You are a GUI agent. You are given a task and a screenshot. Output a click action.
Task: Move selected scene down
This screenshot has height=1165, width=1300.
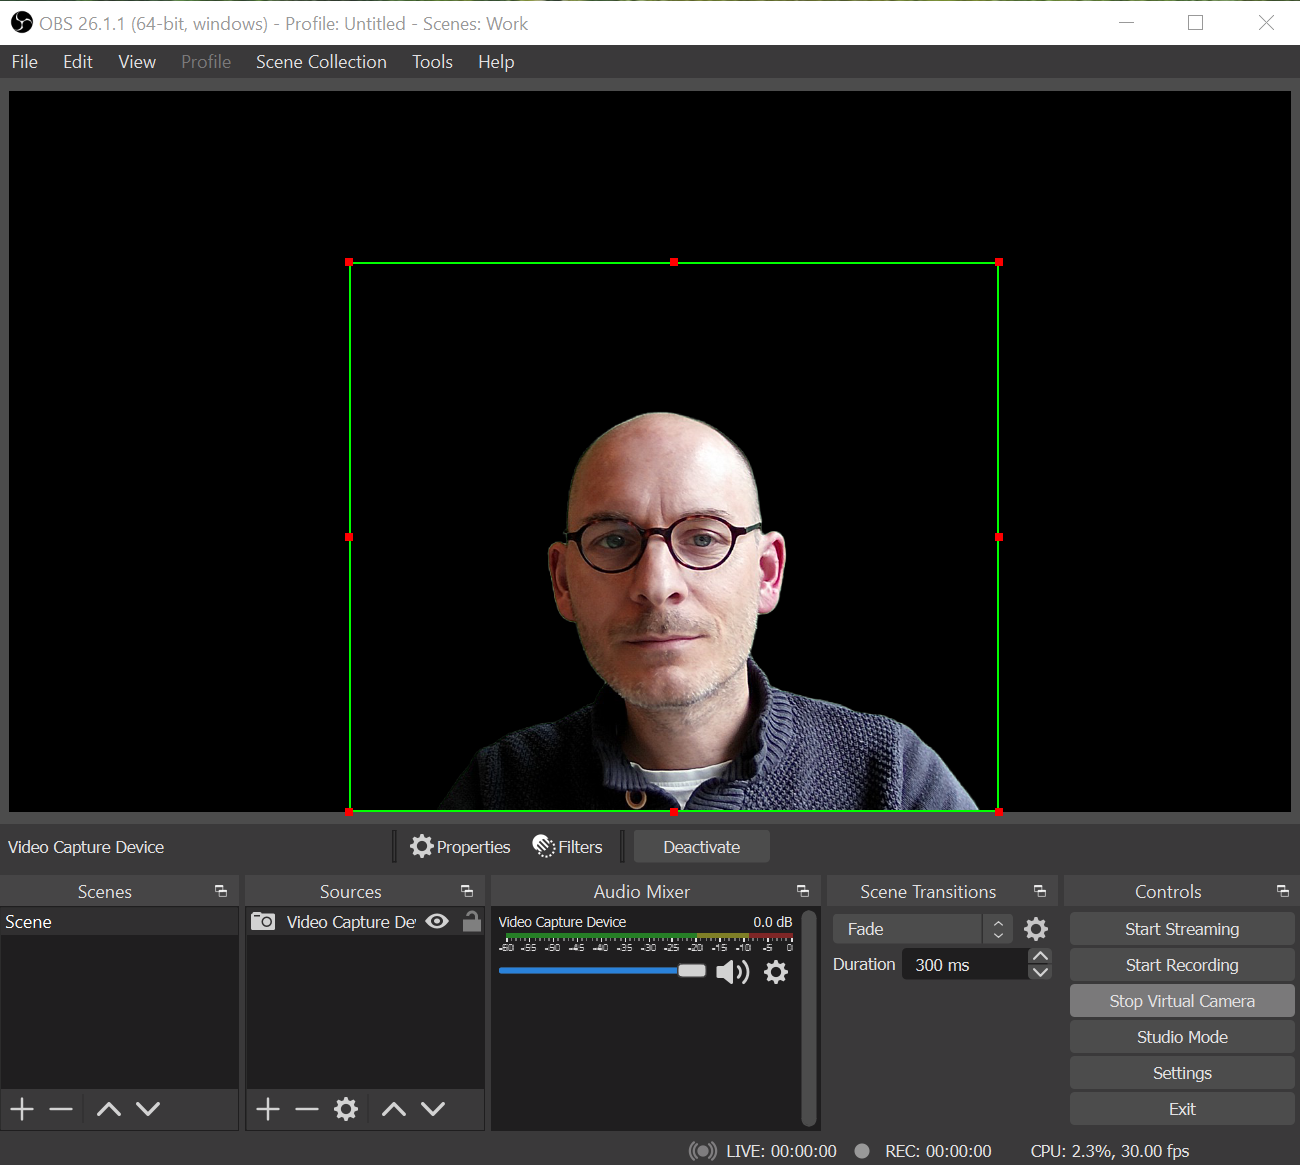click(148, 1109)
